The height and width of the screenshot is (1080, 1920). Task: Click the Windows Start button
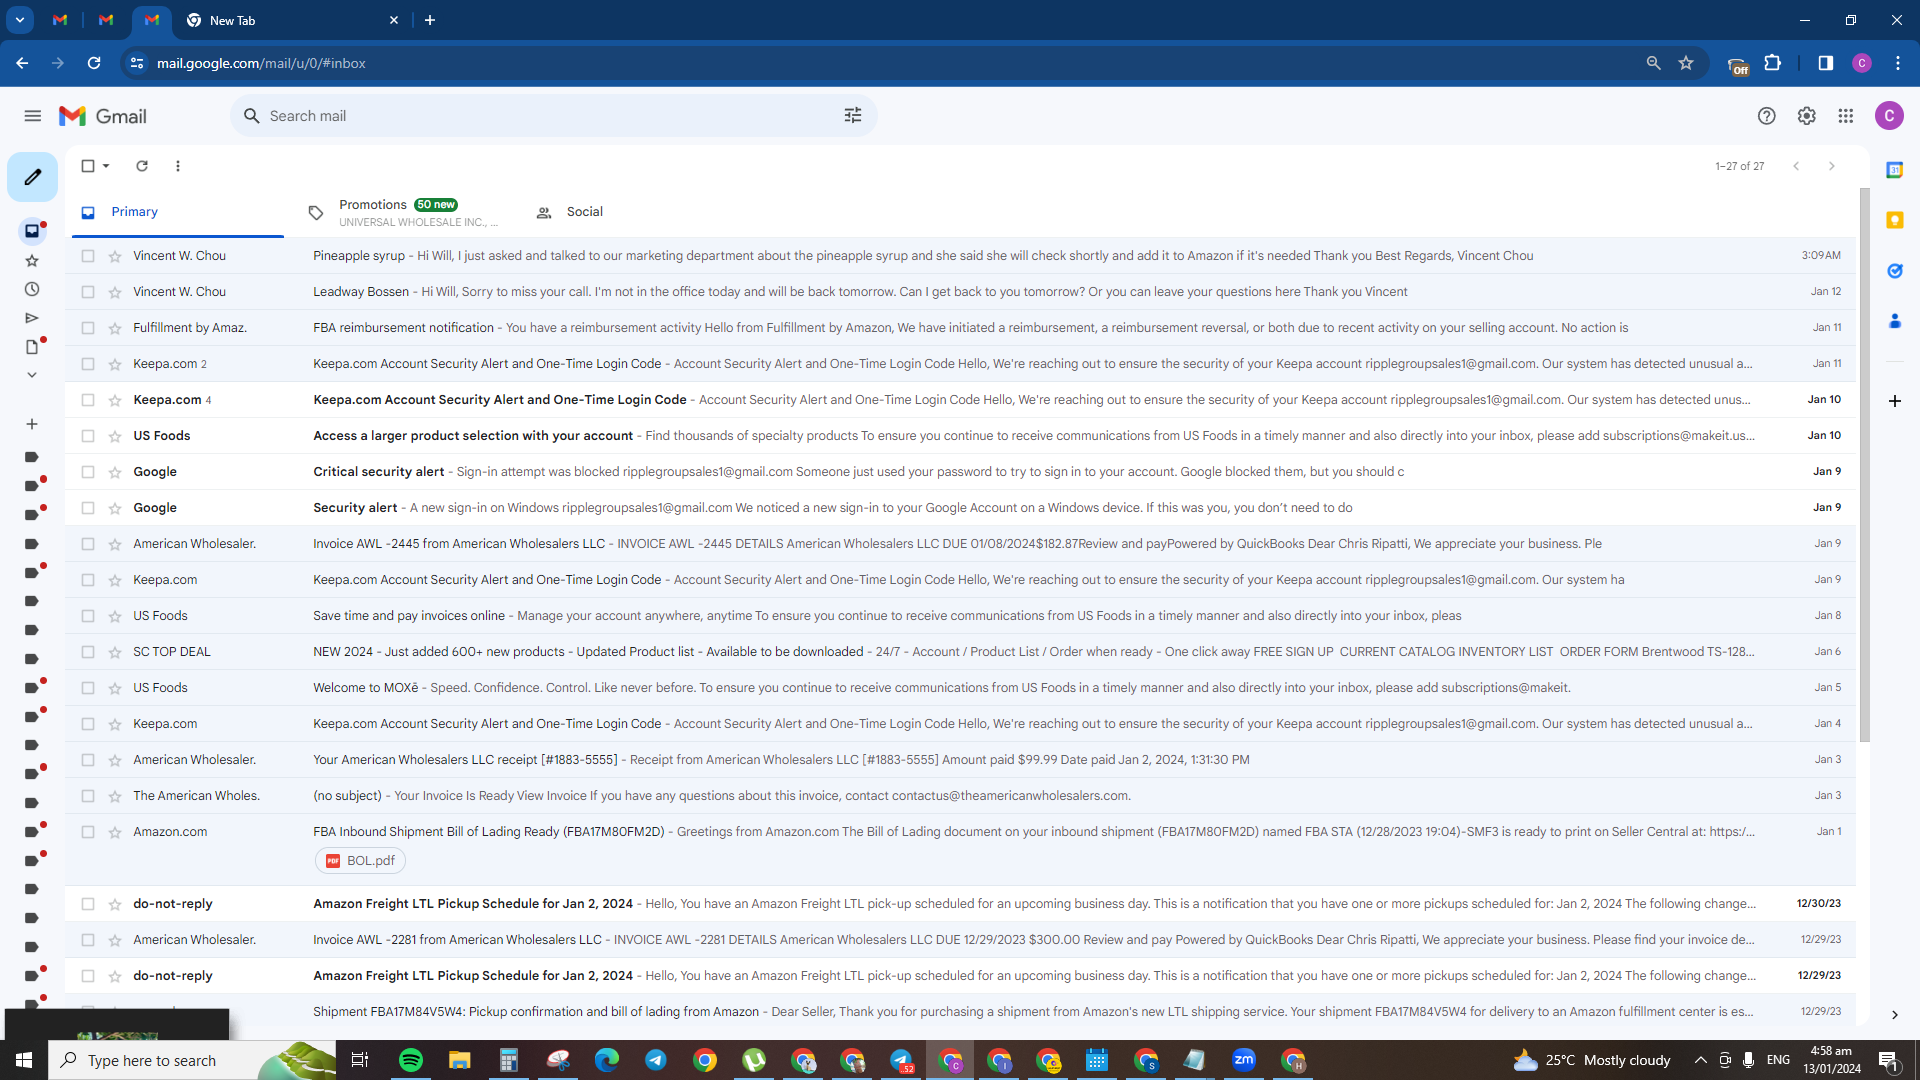24,1060
